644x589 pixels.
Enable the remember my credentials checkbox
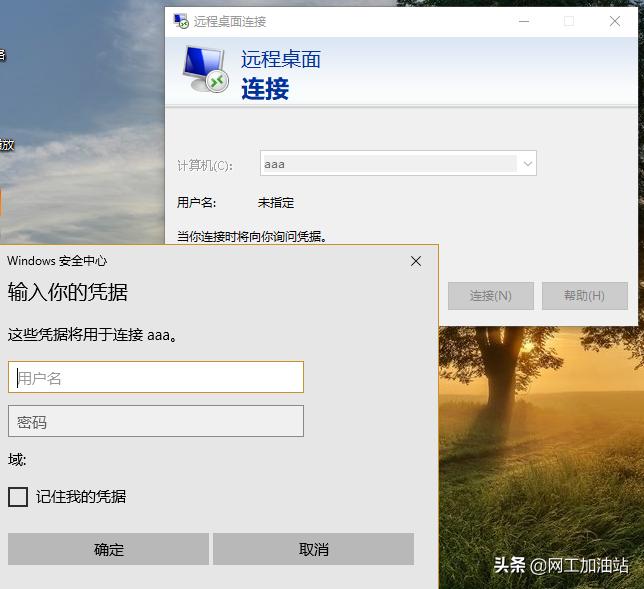(x=18, y=497)
